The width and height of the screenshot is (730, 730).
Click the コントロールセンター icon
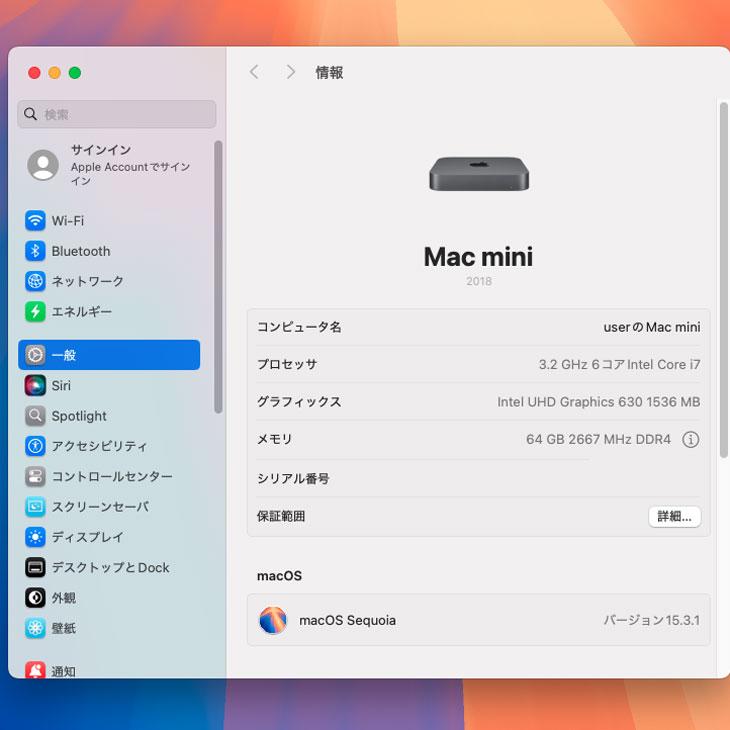point(35,476)
